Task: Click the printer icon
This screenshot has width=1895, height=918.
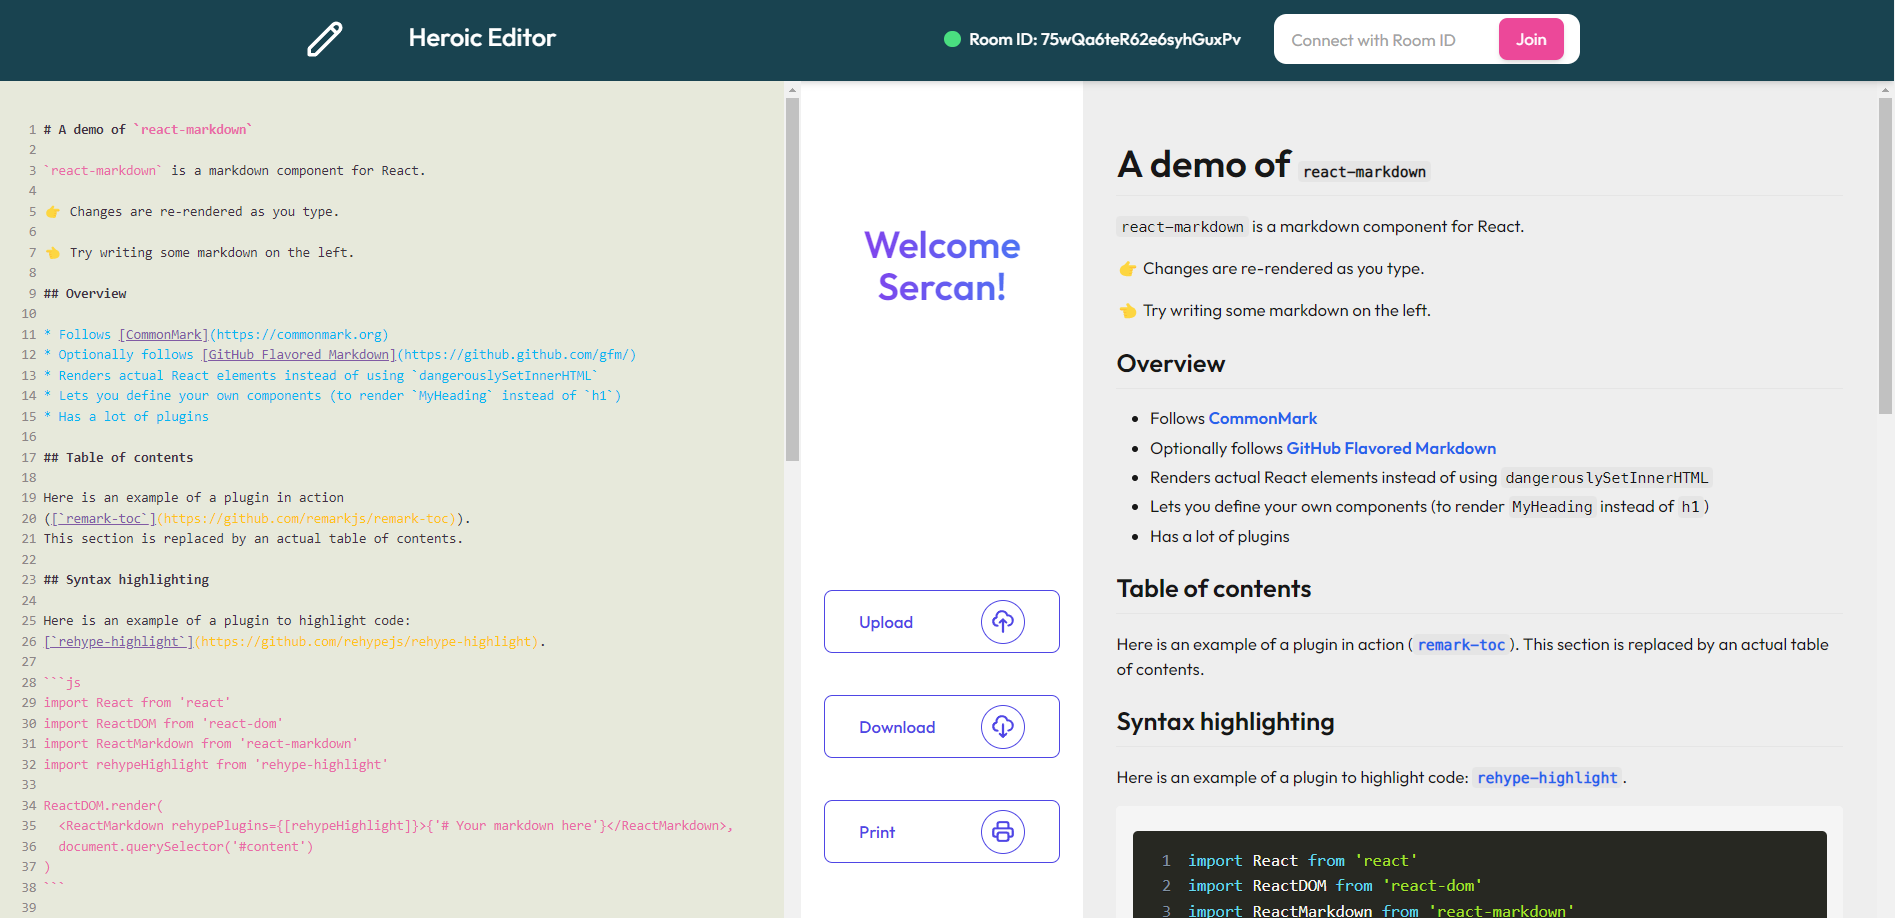Action: click(1002, 832)
